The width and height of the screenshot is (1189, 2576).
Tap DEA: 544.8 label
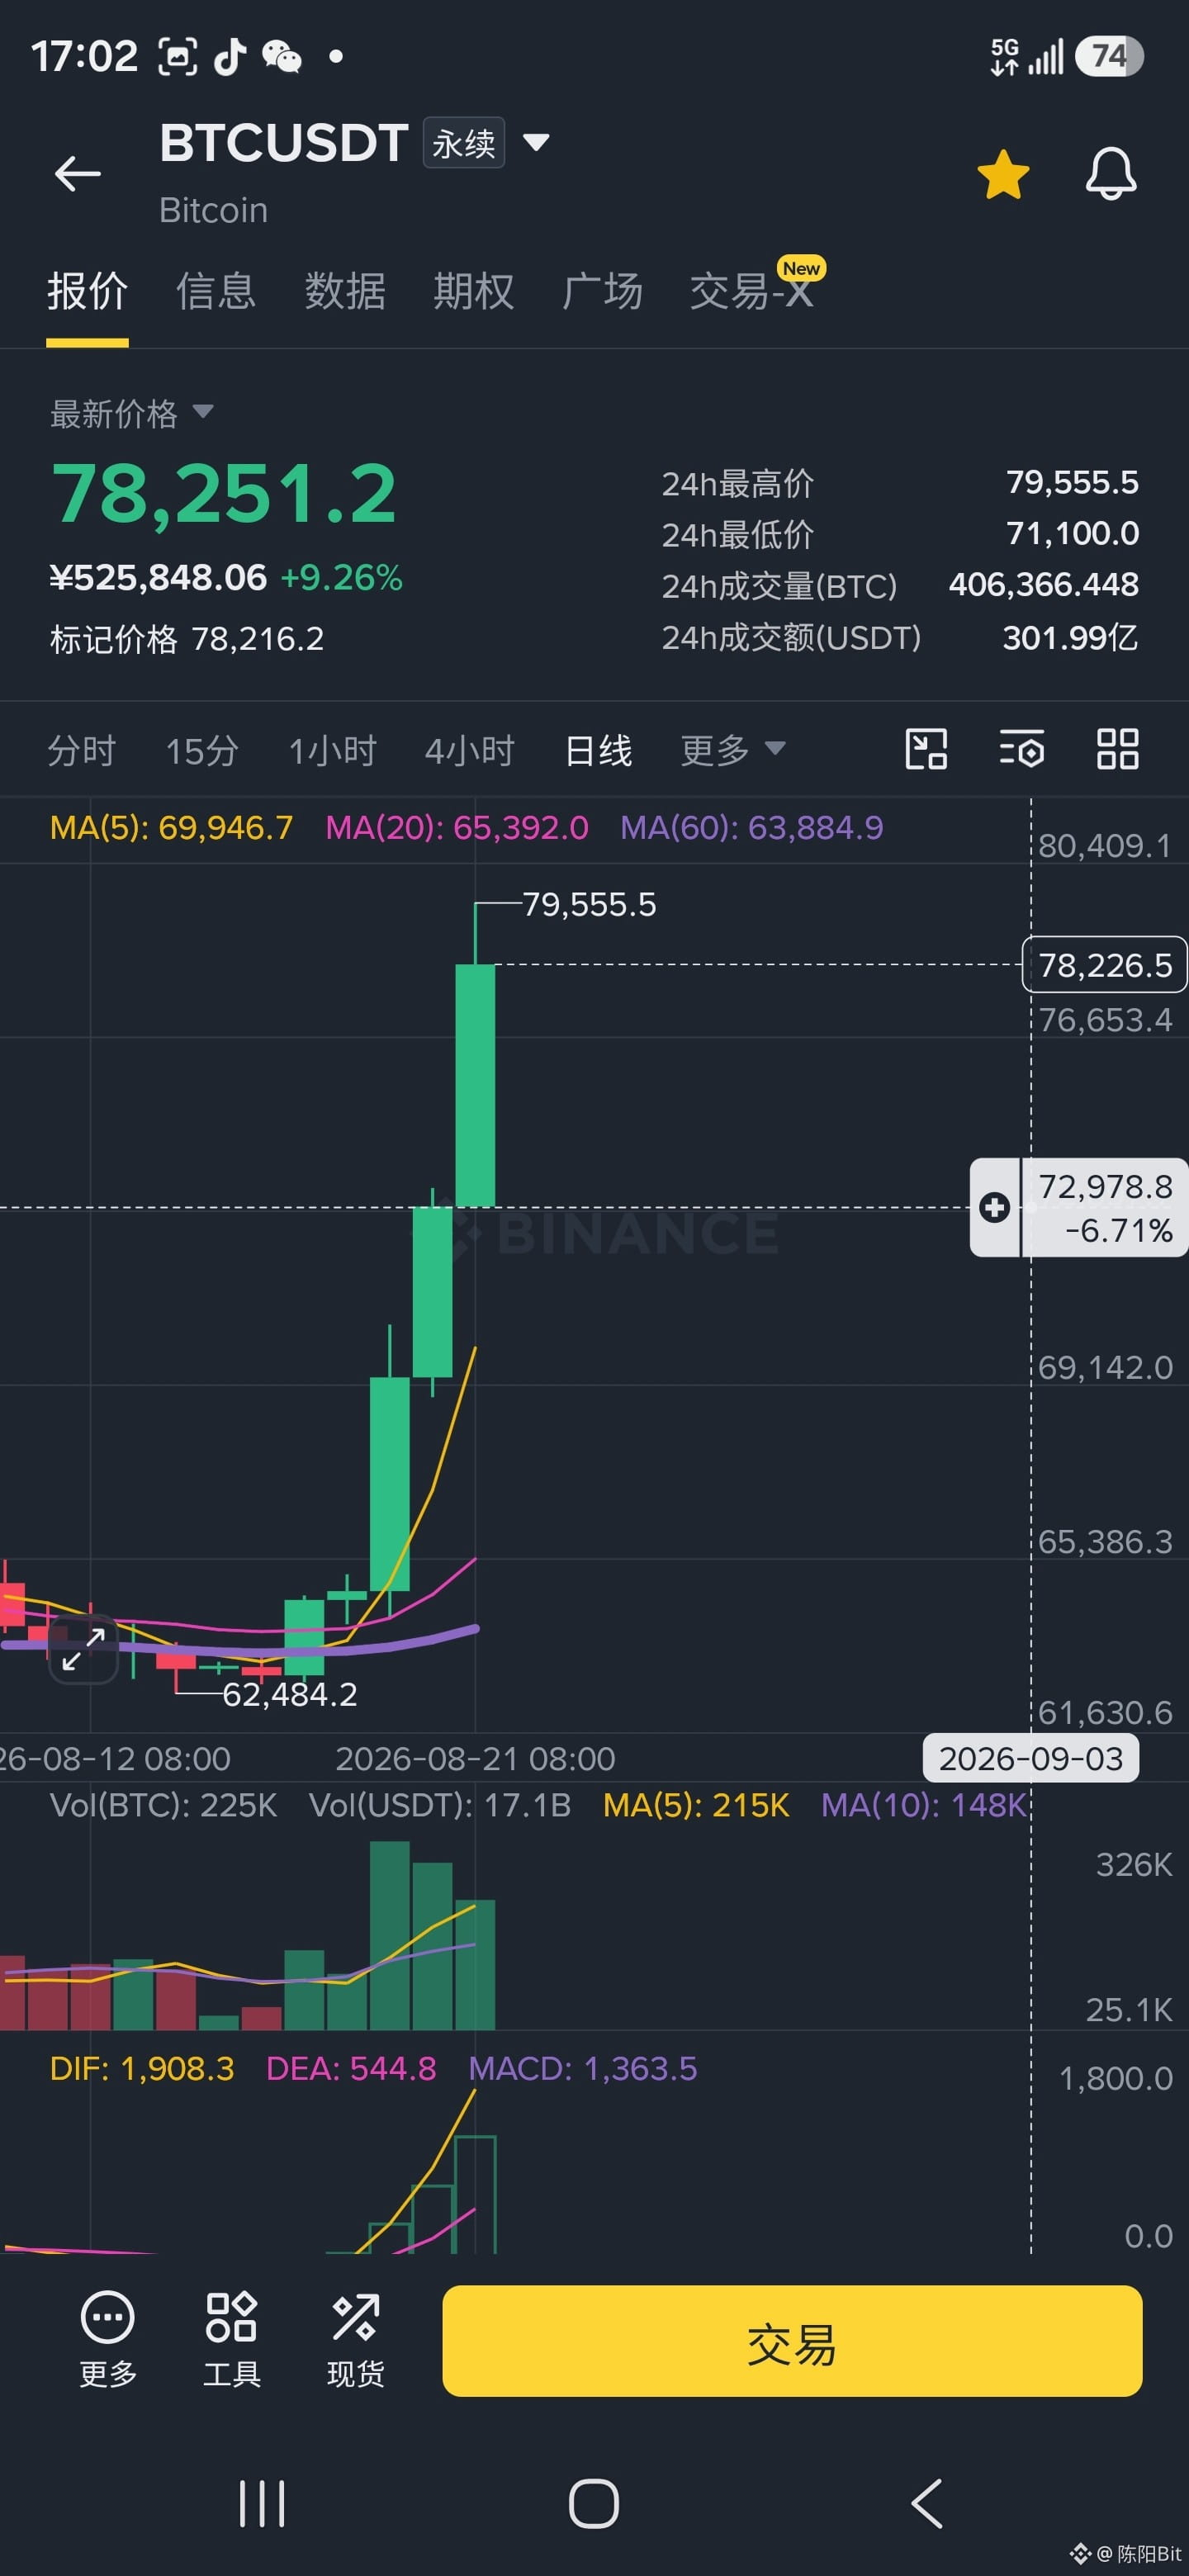[x=351, y=2068]
